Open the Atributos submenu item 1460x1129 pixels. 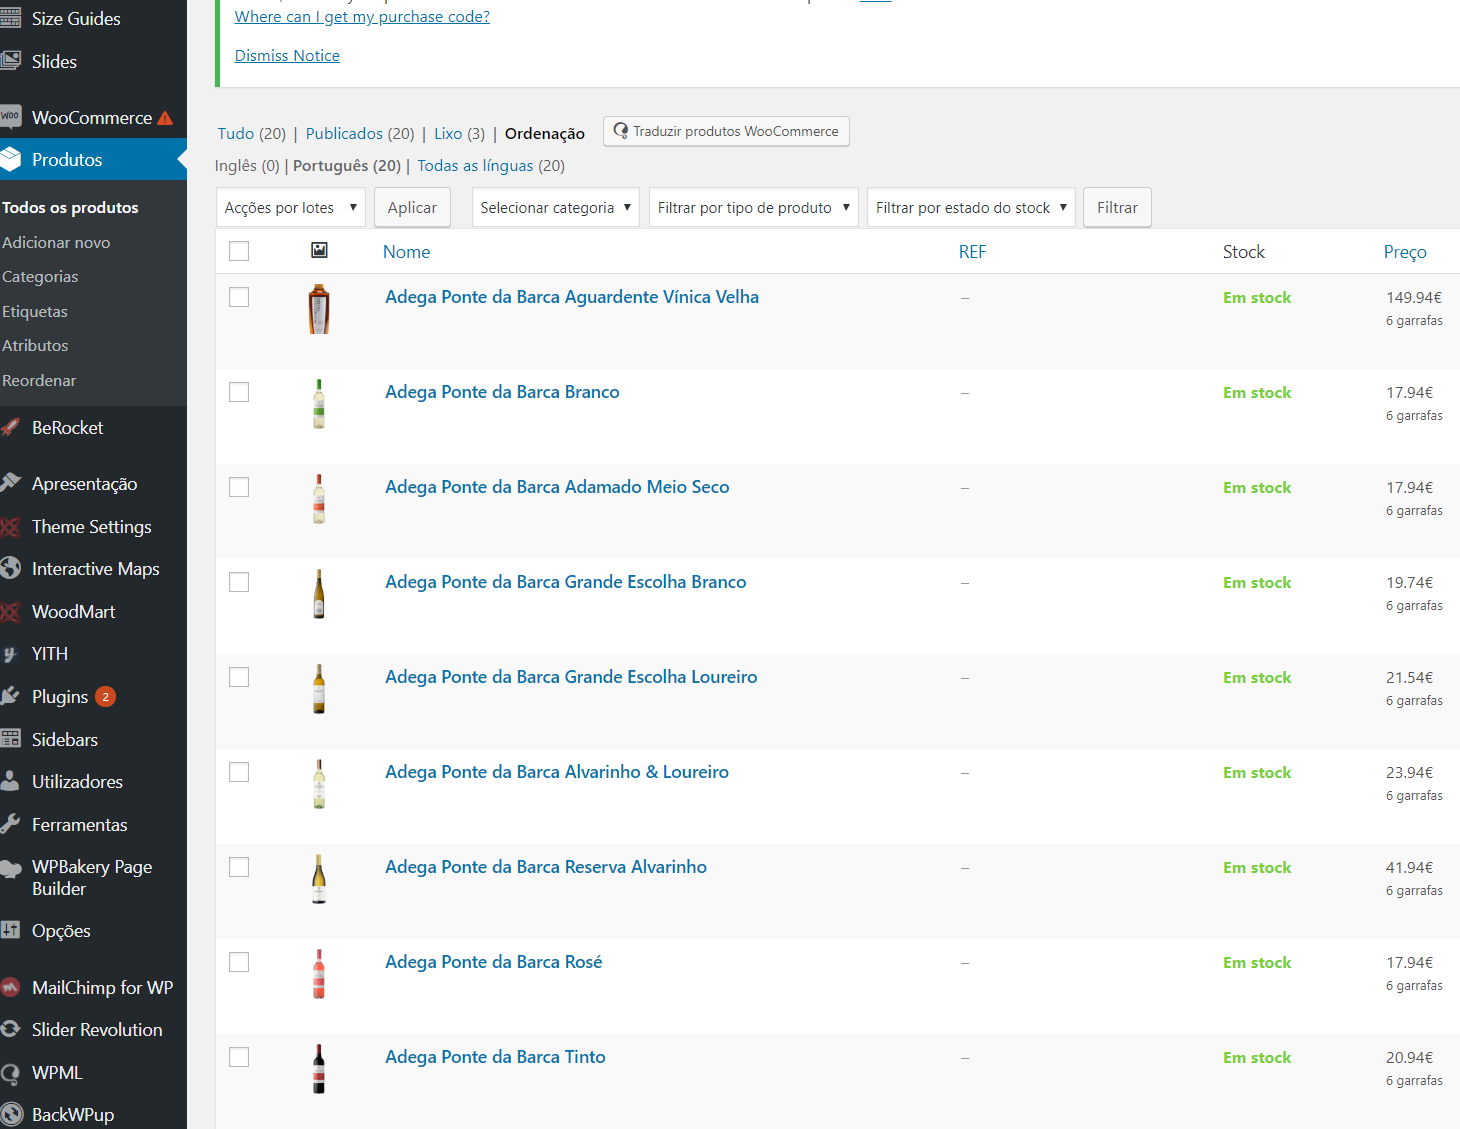coord(35,345)
